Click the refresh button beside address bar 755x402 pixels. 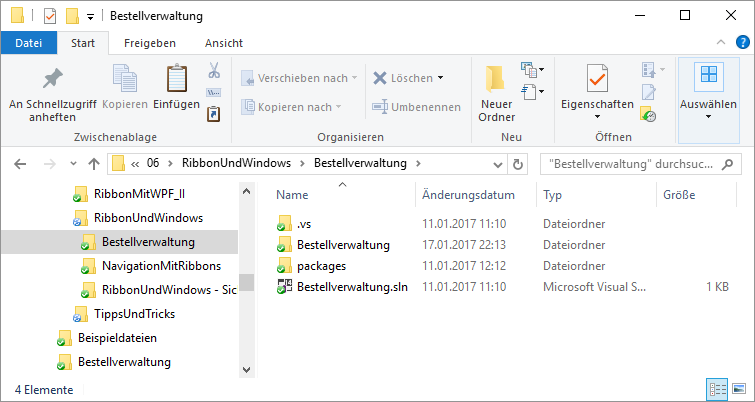[x=518, y=164]
